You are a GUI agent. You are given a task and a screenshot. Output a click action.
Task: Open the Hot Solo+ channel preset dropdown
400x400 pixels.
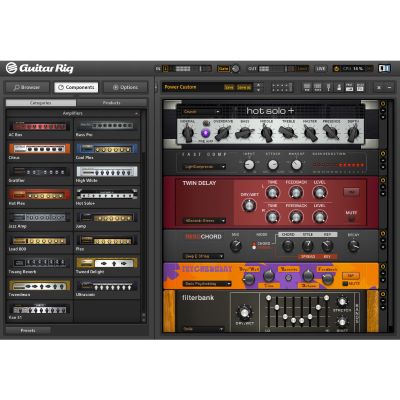pyautogui.click(x=201, y=112)
